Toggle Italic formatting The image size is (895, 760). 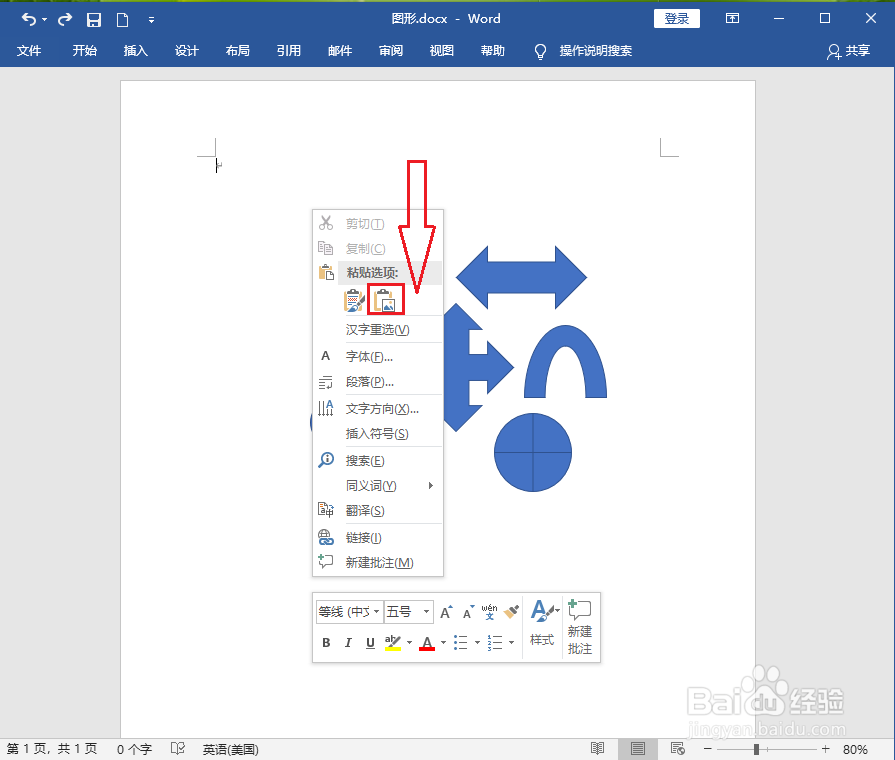pos(348,641)
